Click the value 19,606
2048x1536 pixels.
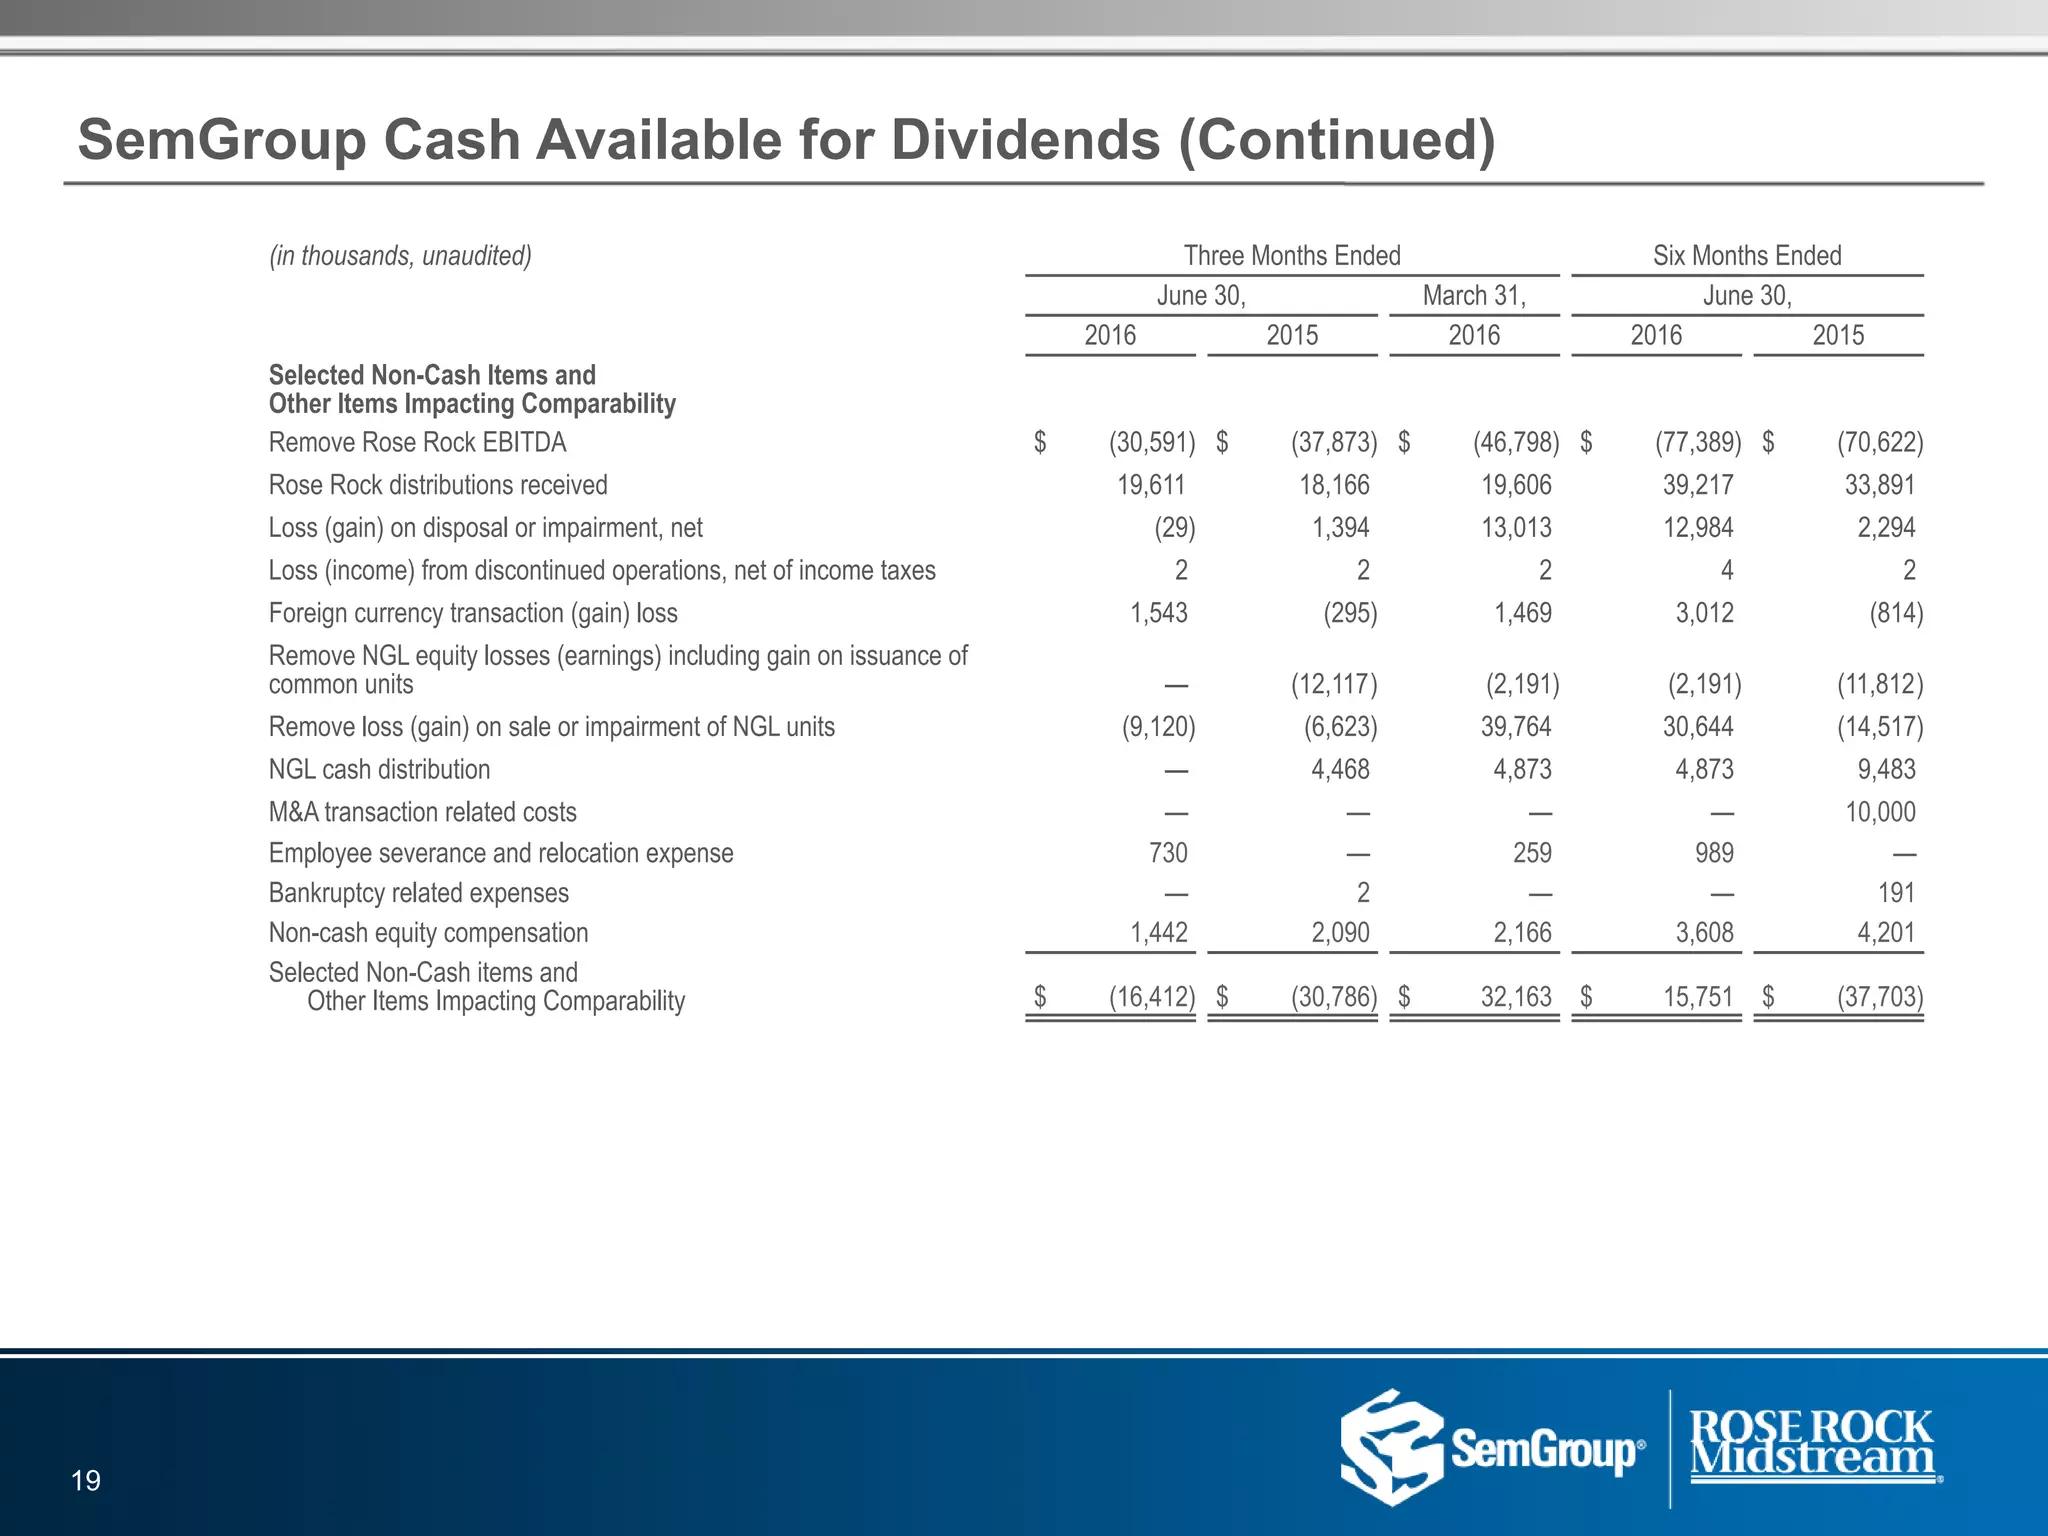[1516, 485]
